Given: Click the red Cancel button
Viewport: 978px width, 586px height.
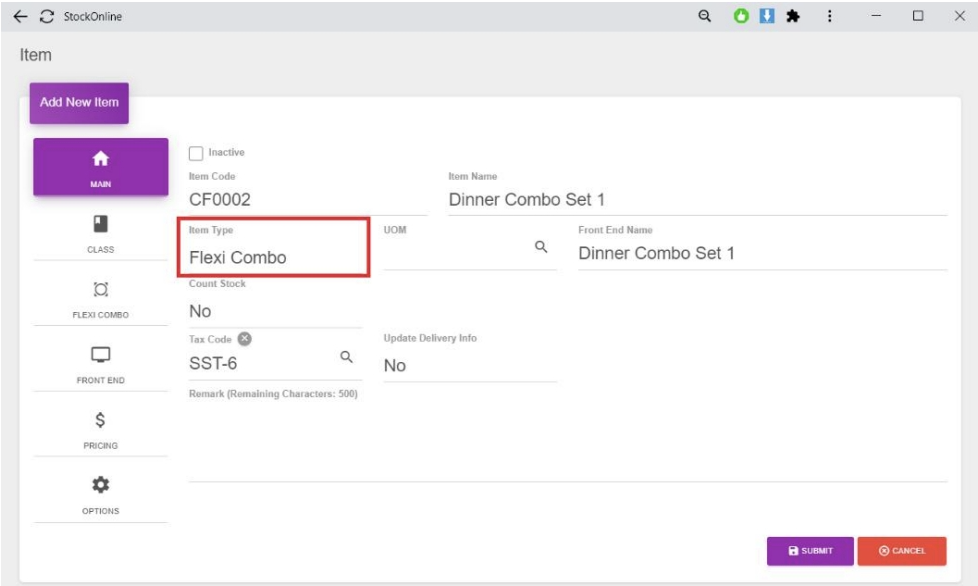Looking at the screenshot, I should tap(901, 551).
